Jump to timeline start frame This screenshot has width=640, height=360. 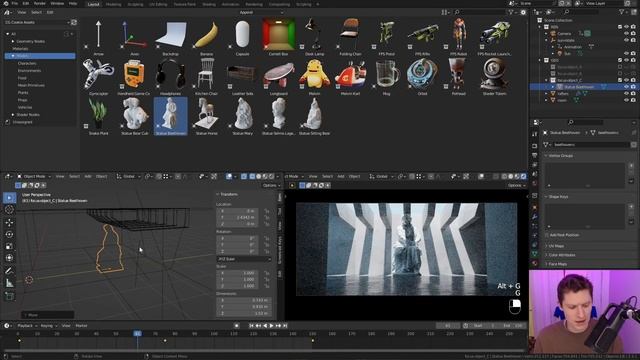[x=251, y=326]
